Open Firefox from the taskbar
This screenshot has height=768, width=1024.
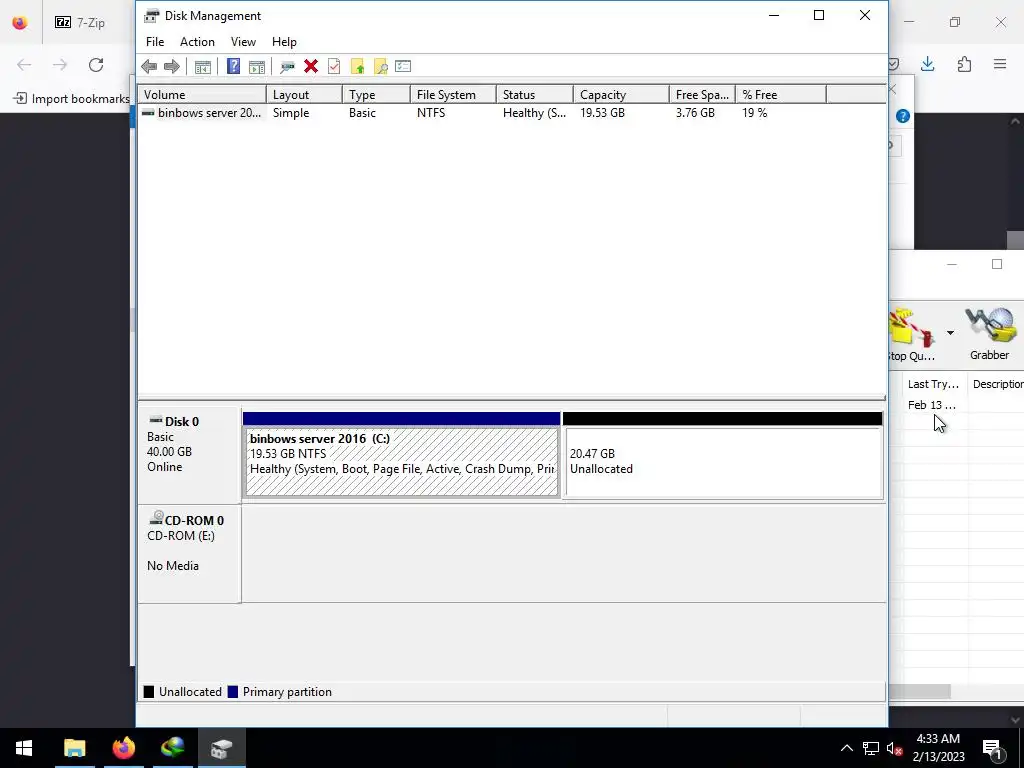pos(123,748)
